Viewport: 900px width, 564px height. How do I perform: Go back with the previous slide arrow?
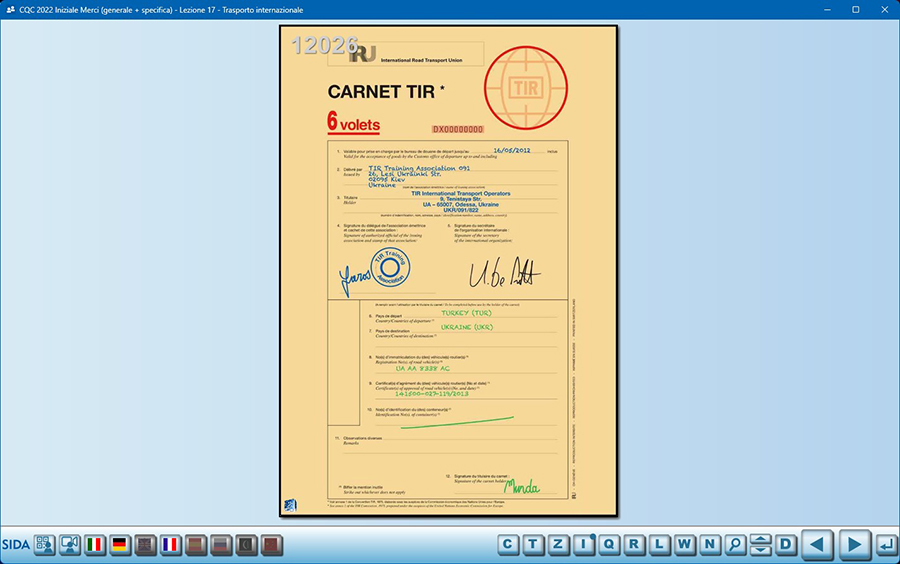click(818, 545)
